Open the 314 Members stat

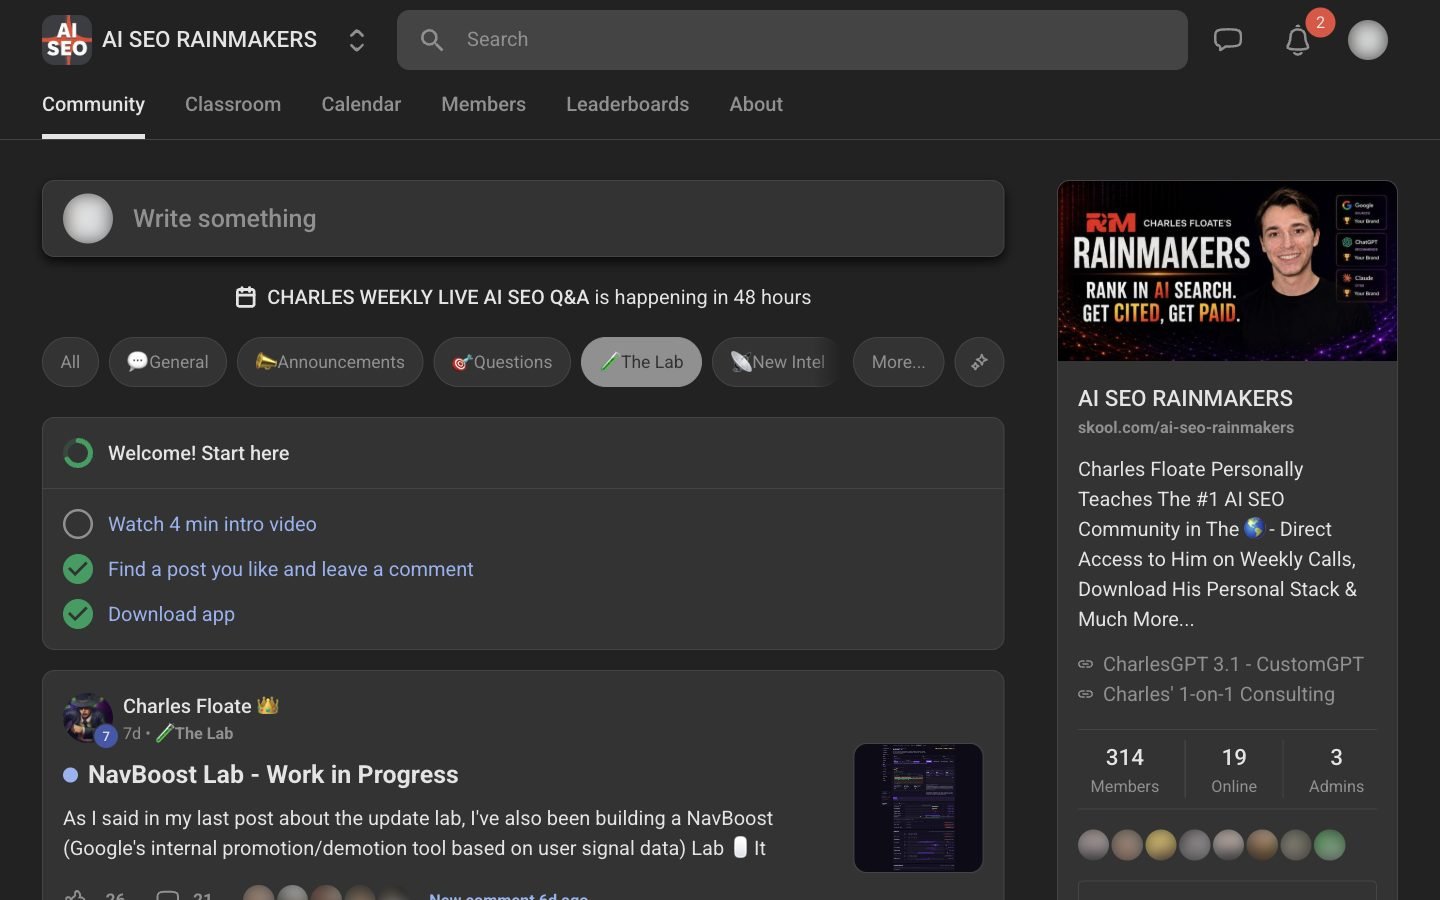pos(1124,770)
